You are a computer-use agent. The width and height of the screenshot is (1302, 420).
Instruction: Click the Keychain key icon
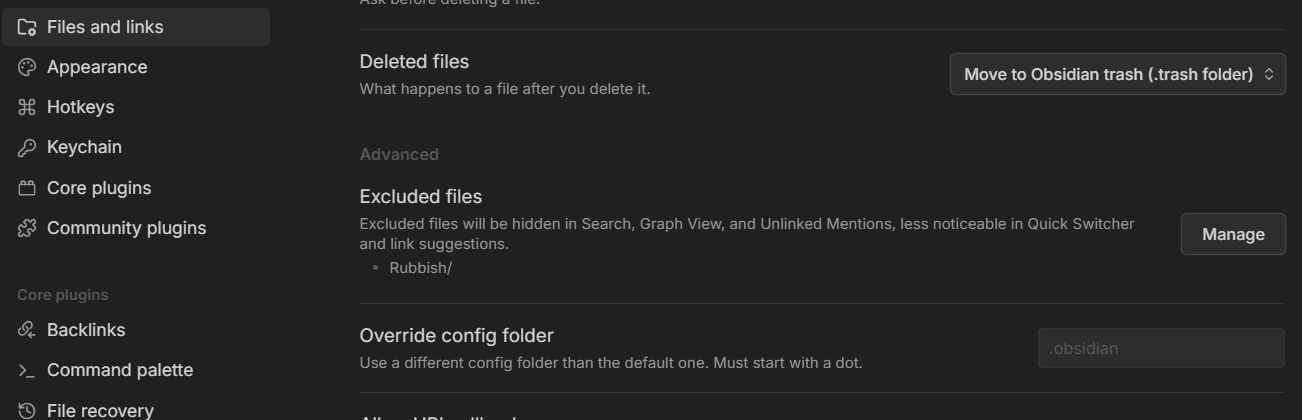pos(27,148)
